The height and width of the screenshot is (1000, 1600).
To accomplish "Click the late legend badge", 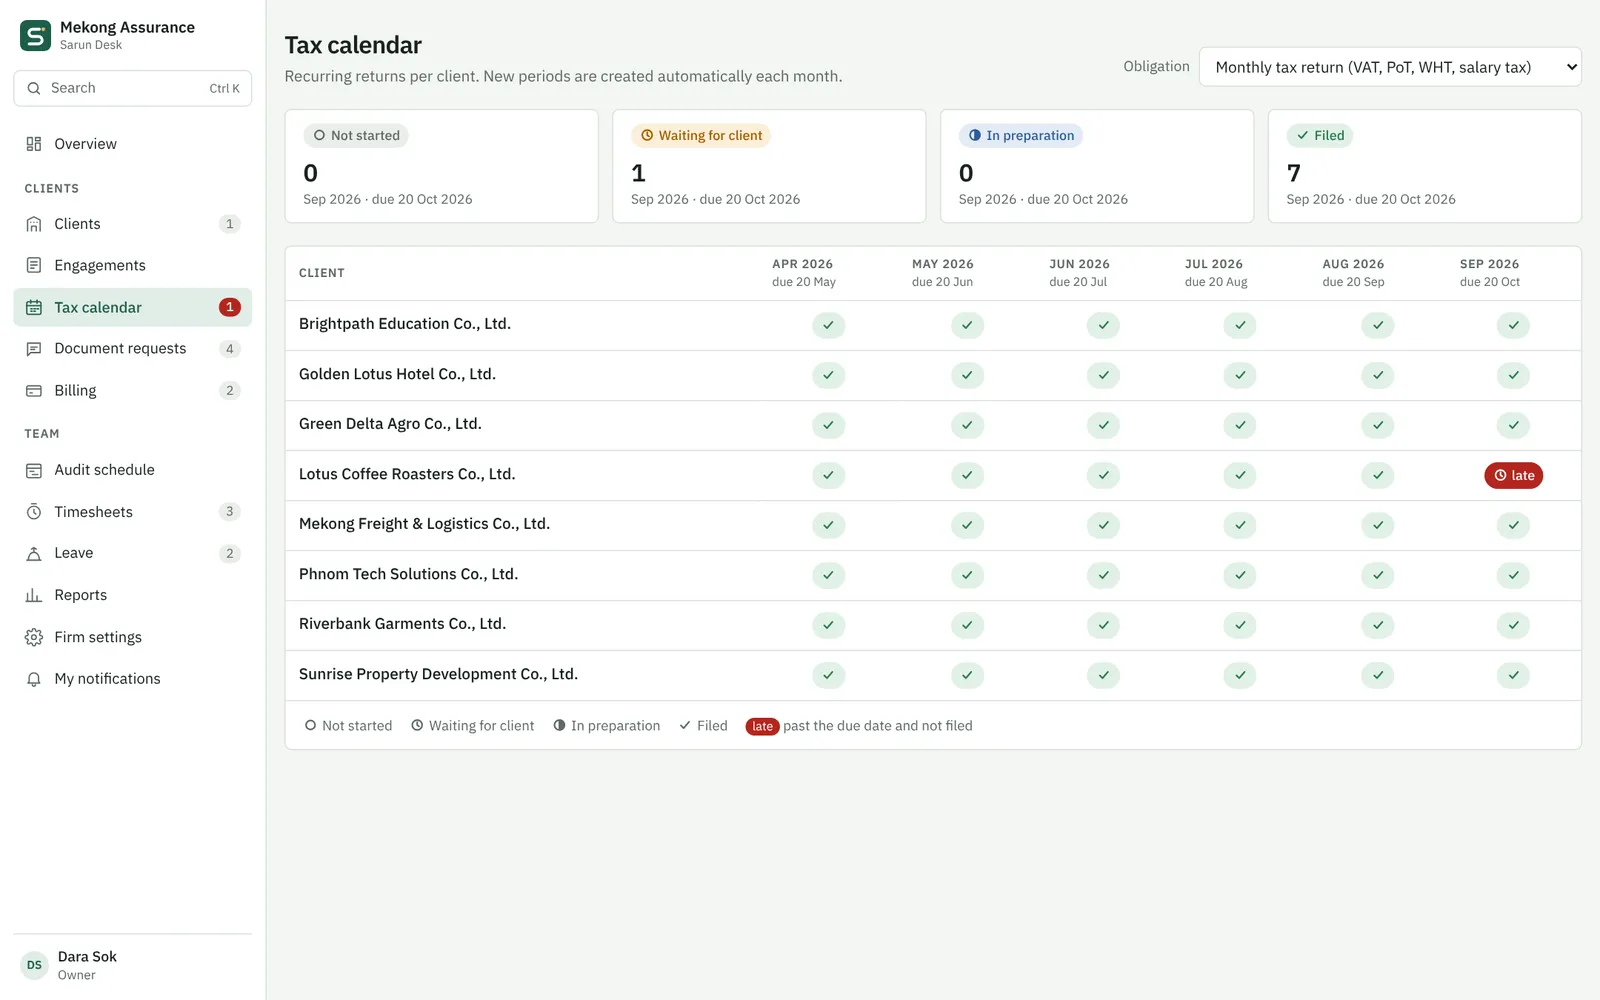I will coord(762,726).
